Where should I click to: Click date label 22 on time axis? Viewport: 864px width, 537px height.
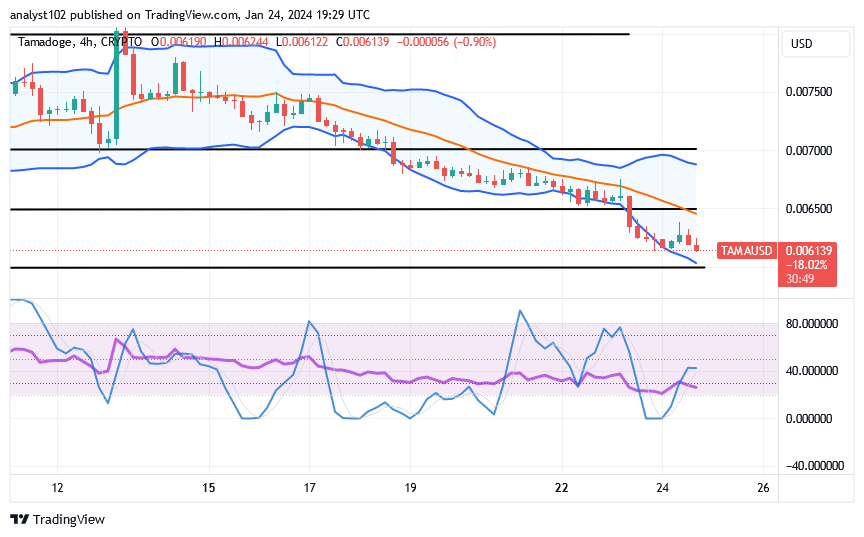[x=561, y=487]
